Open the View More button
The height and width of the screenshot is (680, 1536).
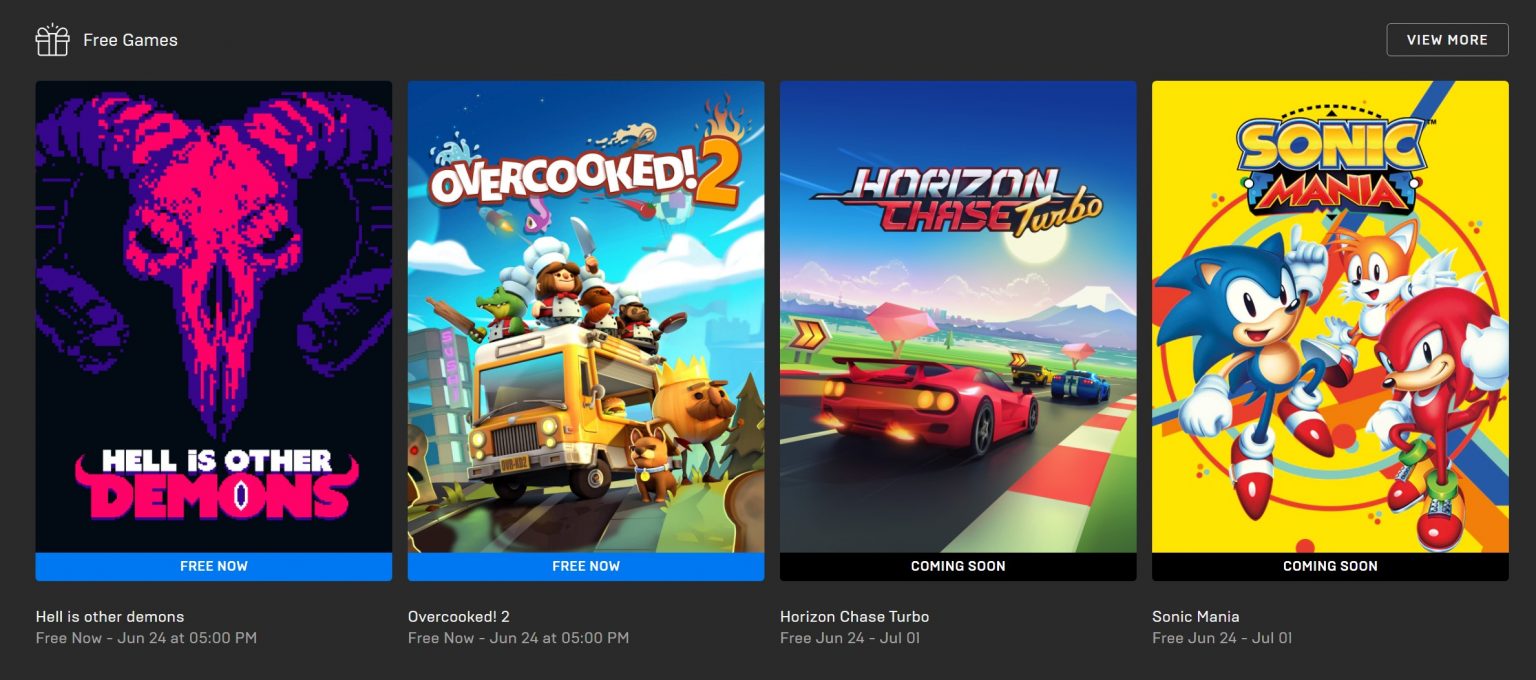1447,40
